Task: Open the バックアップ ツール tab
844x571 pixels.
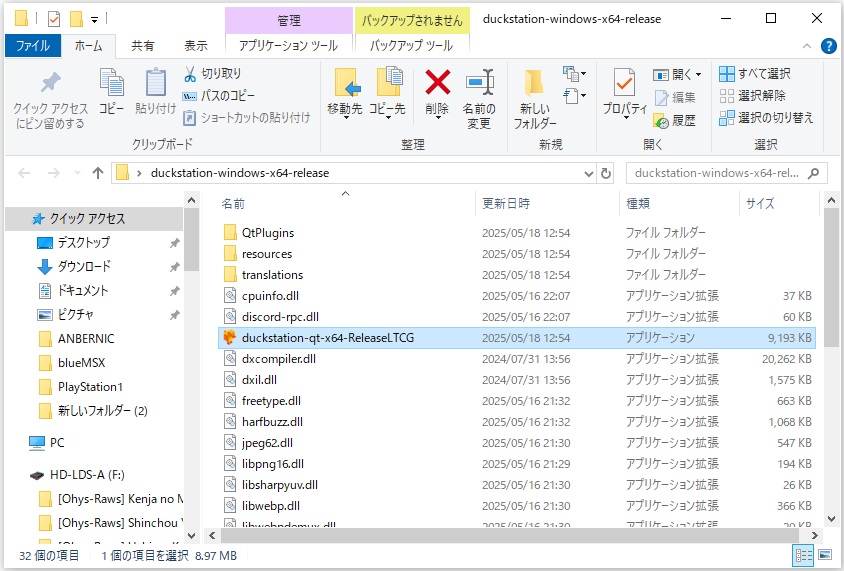Action: (x=412, y=46)
